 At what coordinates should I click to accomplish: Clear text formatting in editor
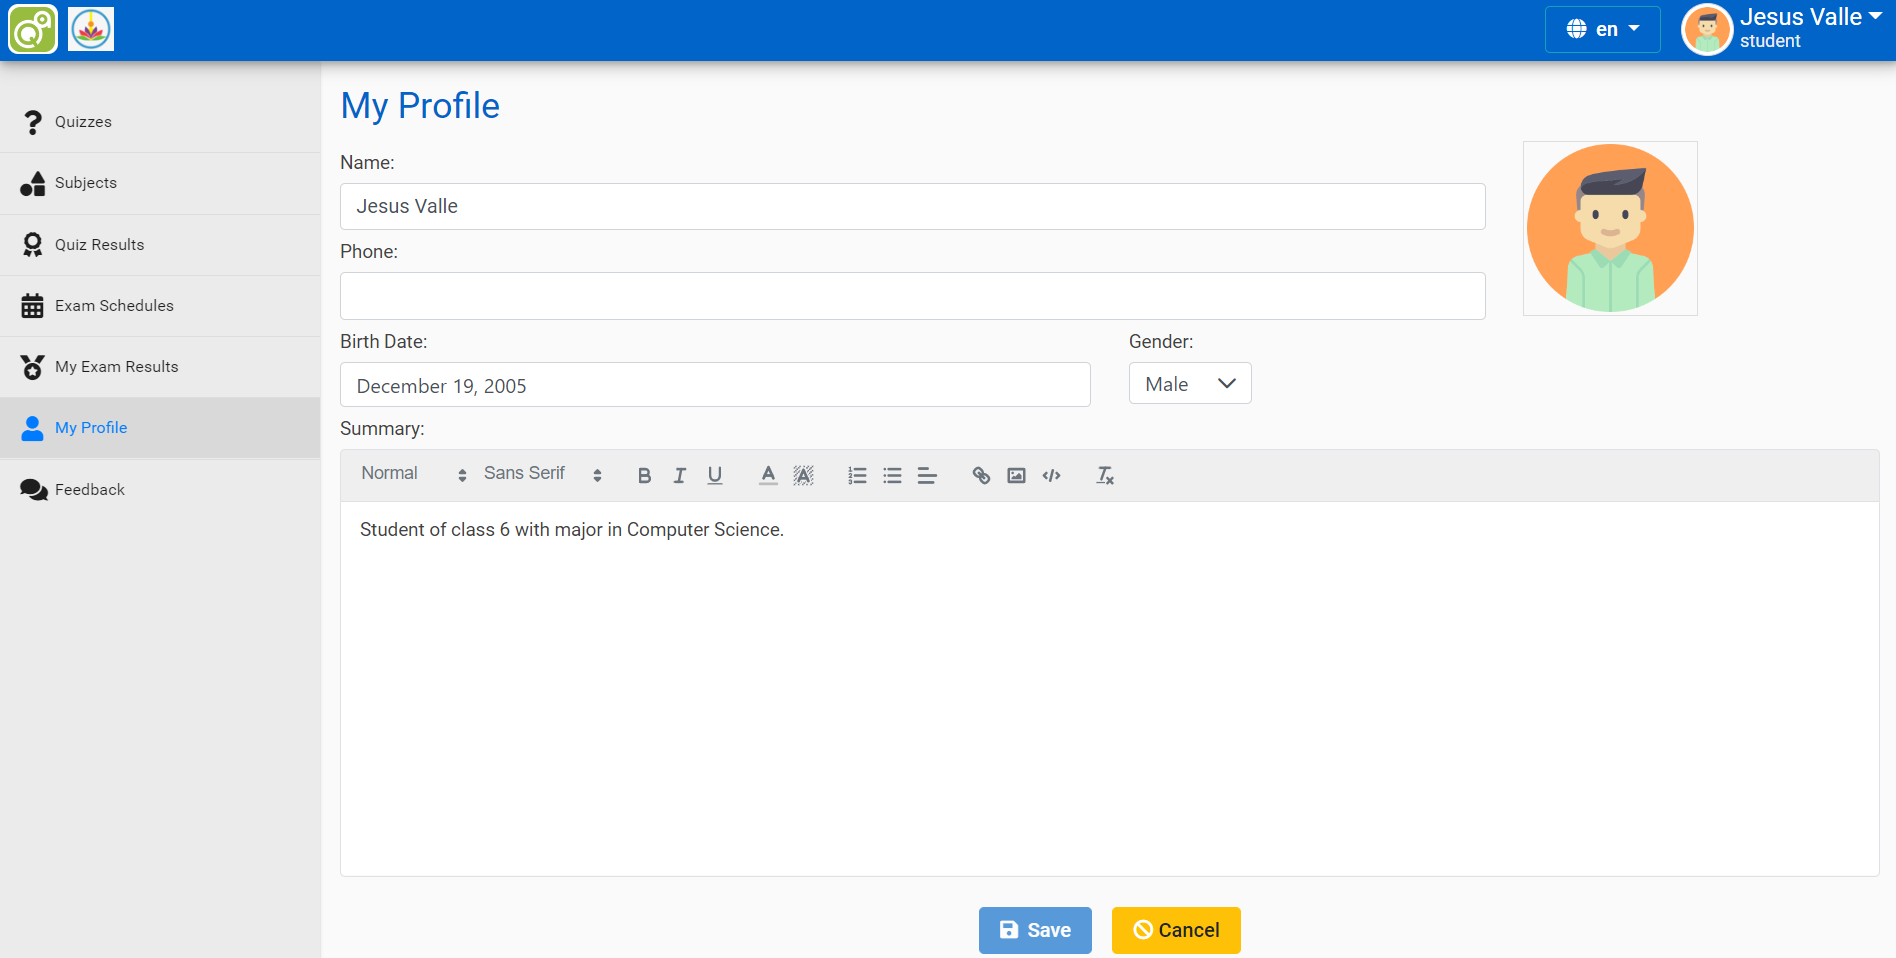[x=1105, y=476]
